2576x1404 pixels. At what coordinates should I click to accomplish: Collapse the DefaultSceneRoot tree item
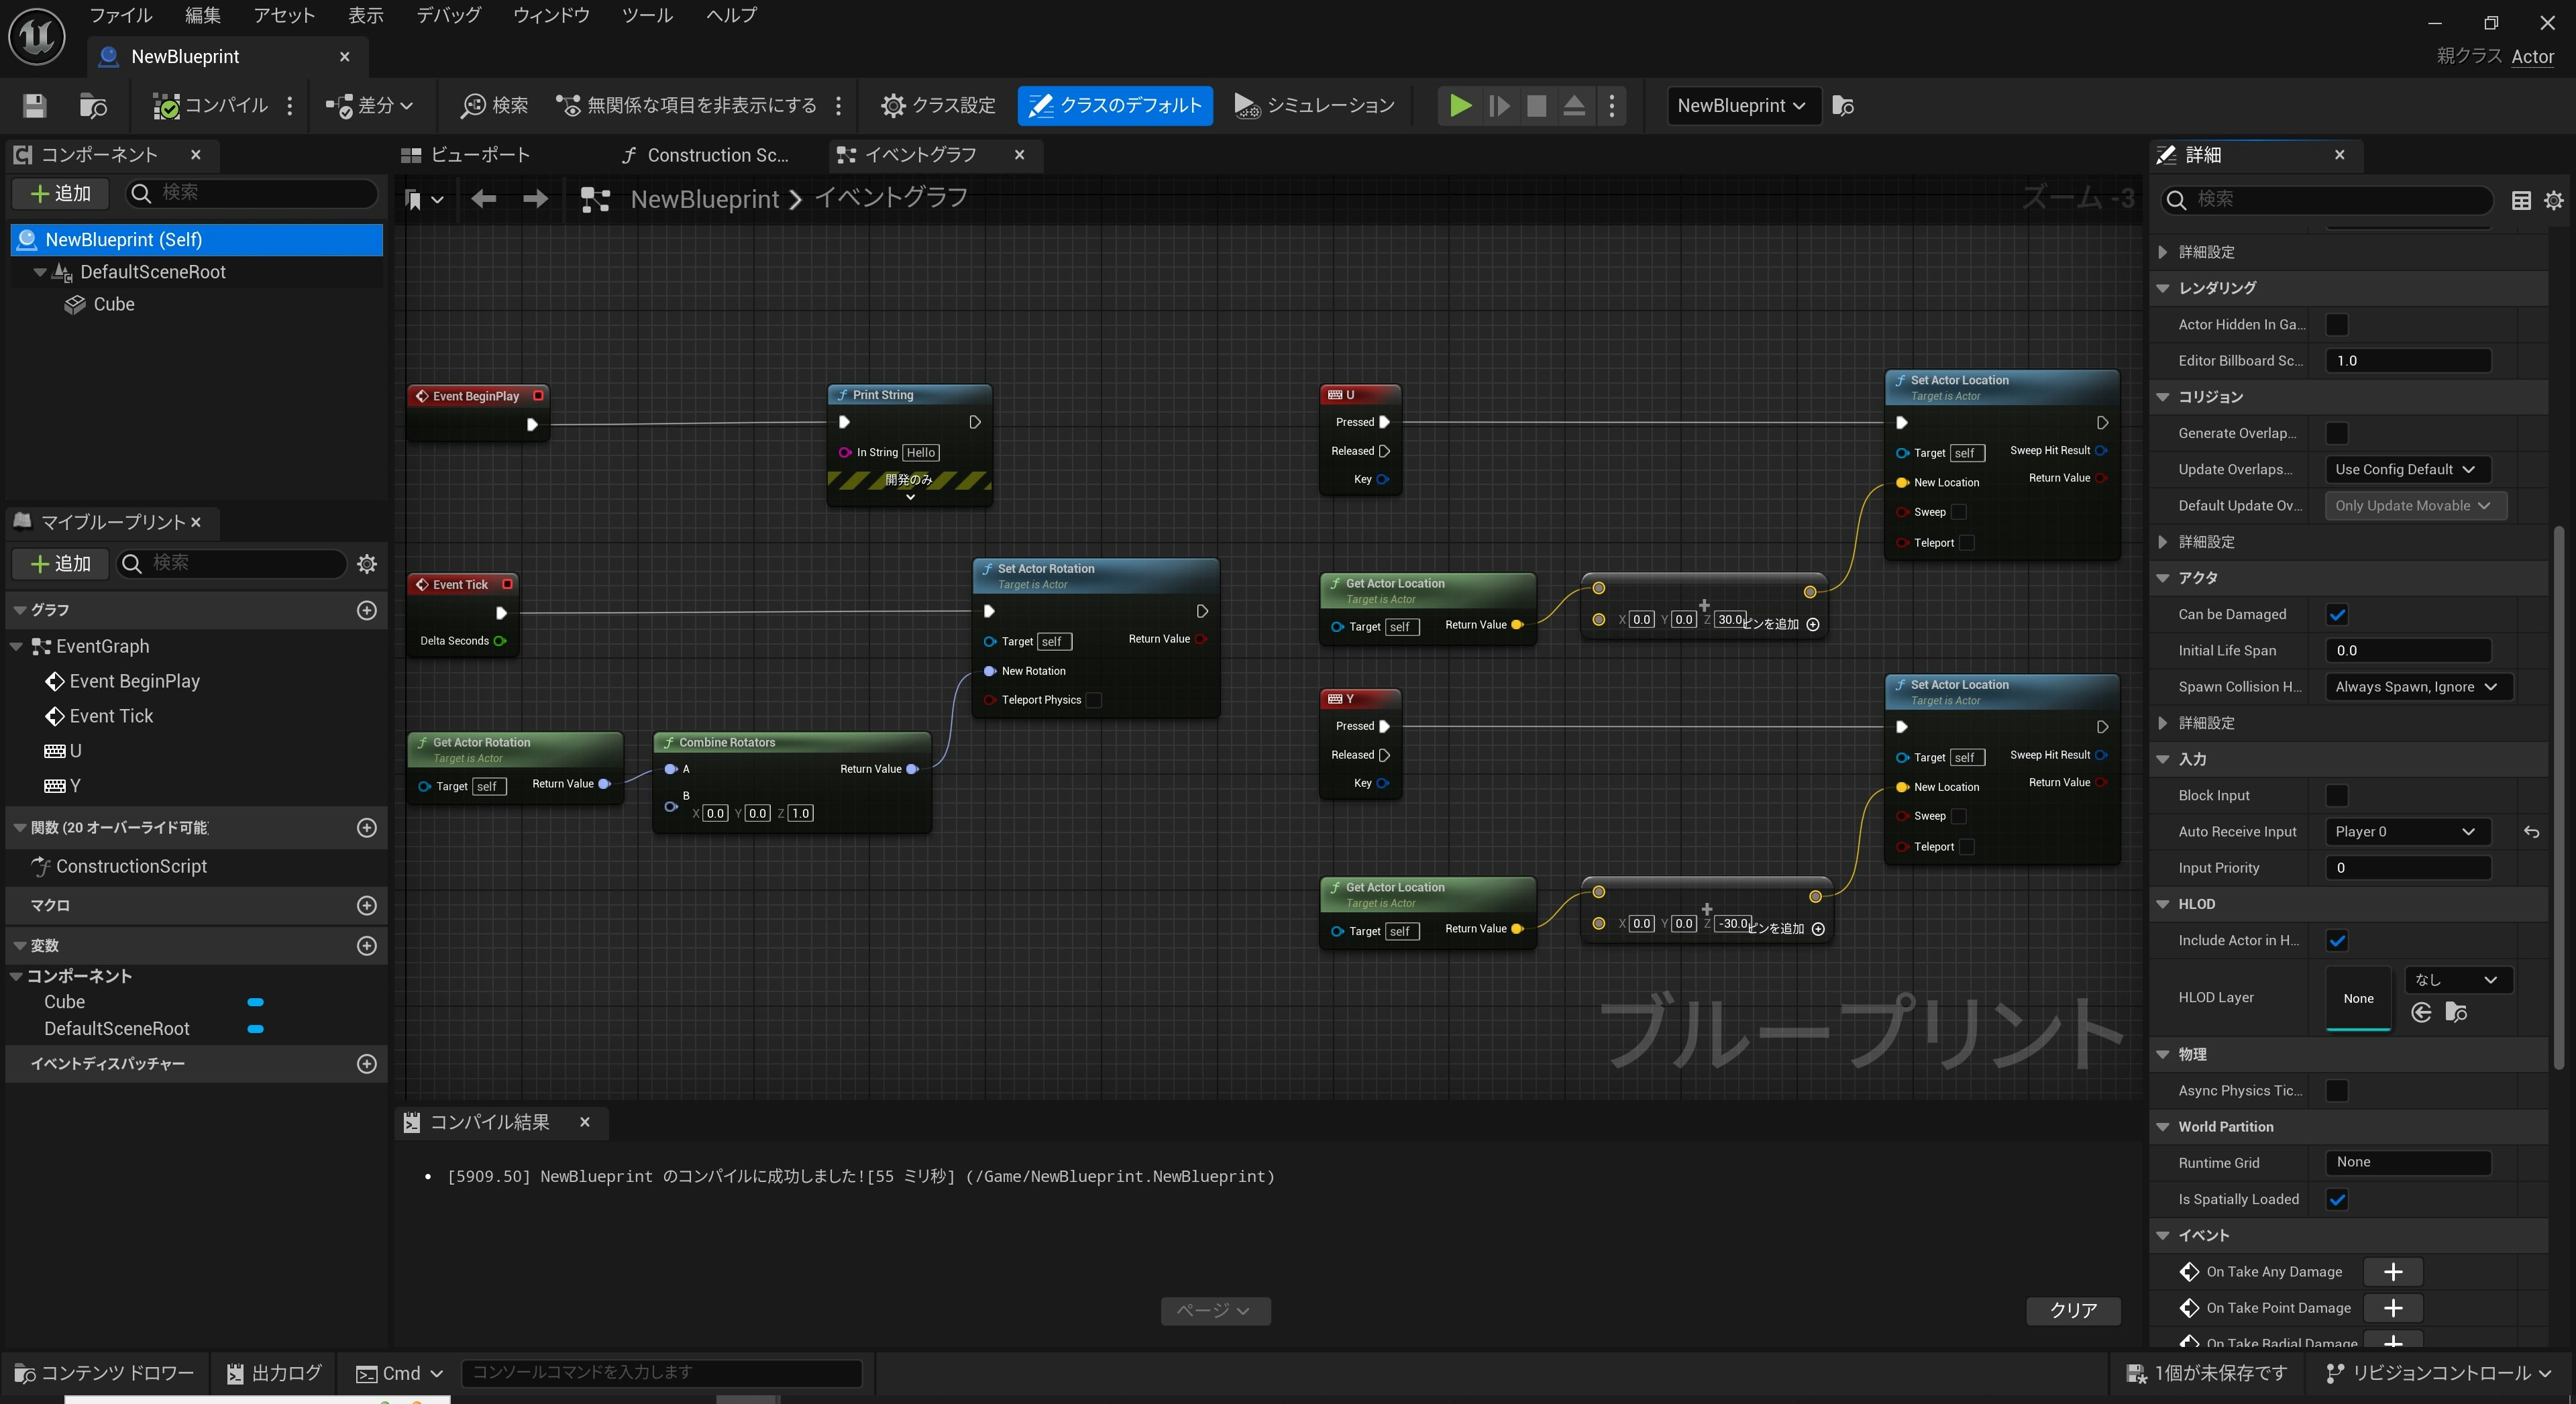tap(40, 272)
